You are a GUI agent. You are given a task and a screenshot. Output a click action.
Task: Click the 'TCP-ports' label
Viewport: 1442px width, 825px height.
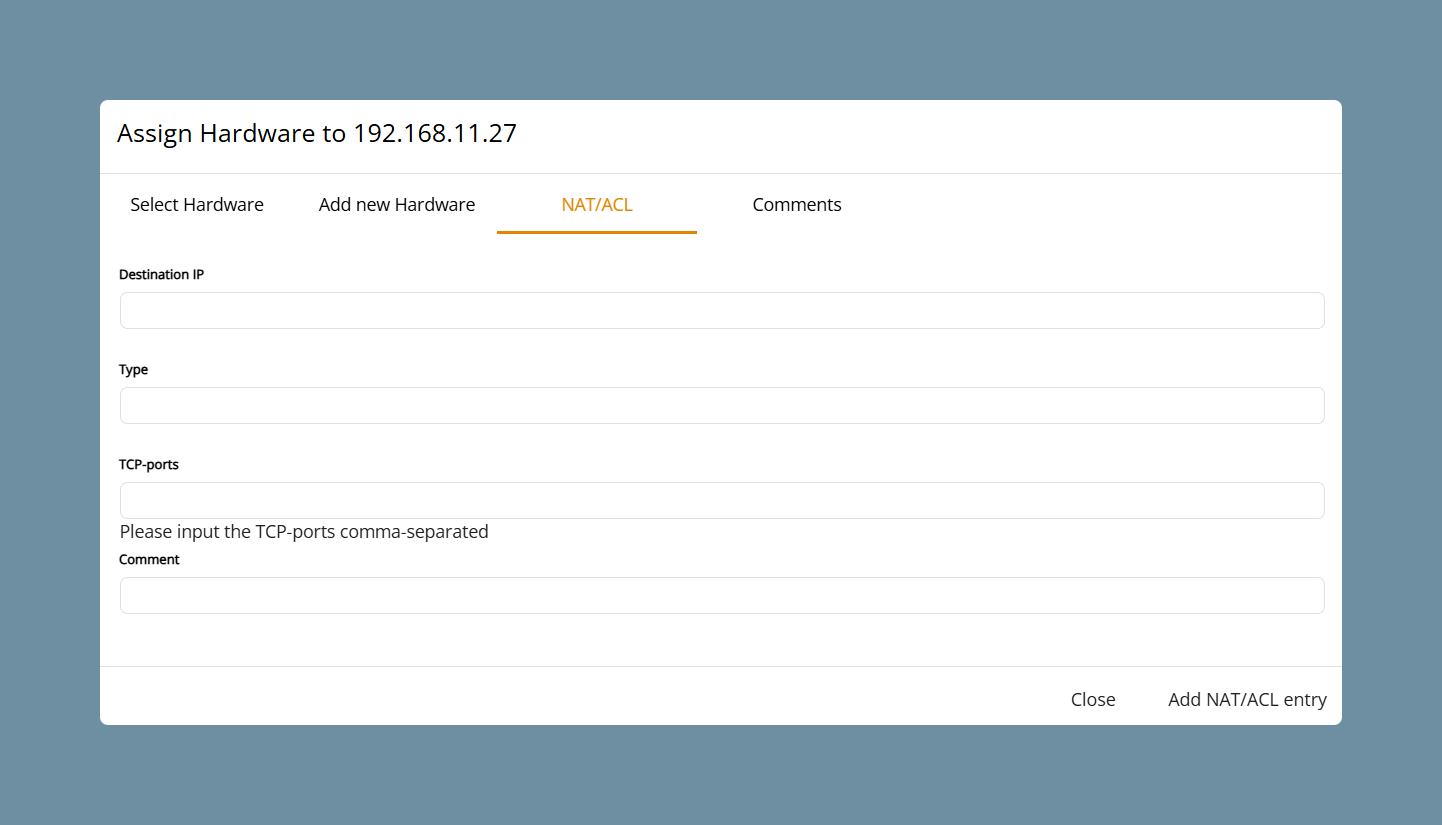coord(149,464)
